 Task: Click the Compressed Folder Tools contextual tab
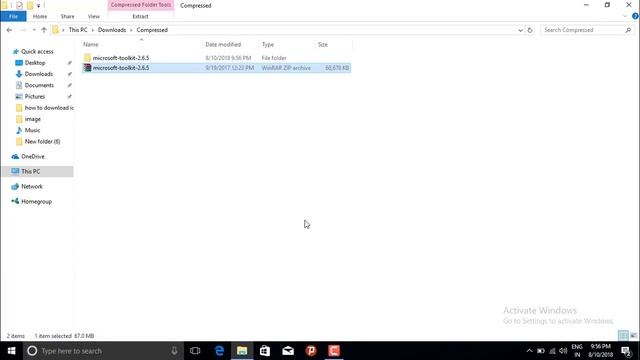pyautogui.click(x=141, y=5)
